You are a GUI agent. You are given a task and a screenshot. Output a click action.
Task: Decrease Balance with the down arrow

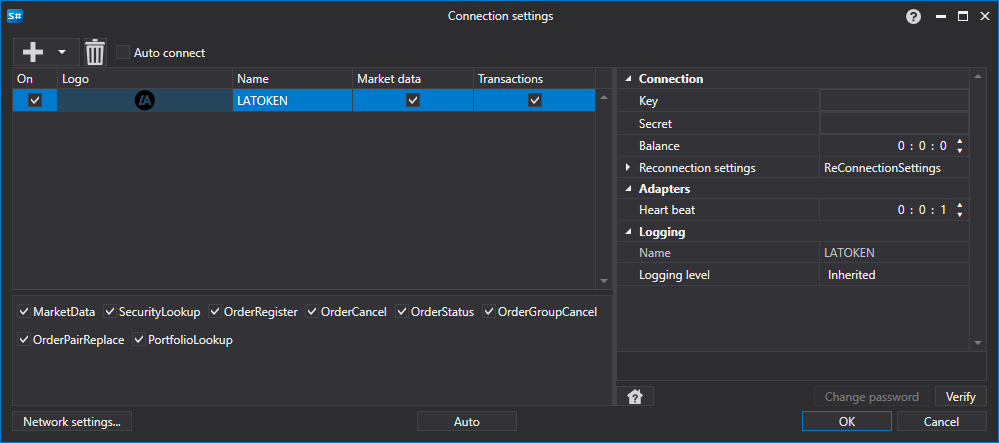pyautogui.click(x=959, y=150)
